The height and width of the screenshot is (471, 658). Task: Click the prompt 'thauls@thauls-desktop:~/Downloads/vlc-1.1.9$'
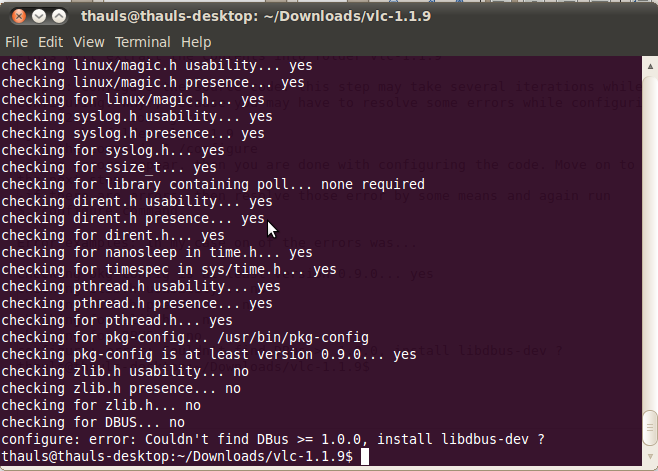(x=177, y=456)
